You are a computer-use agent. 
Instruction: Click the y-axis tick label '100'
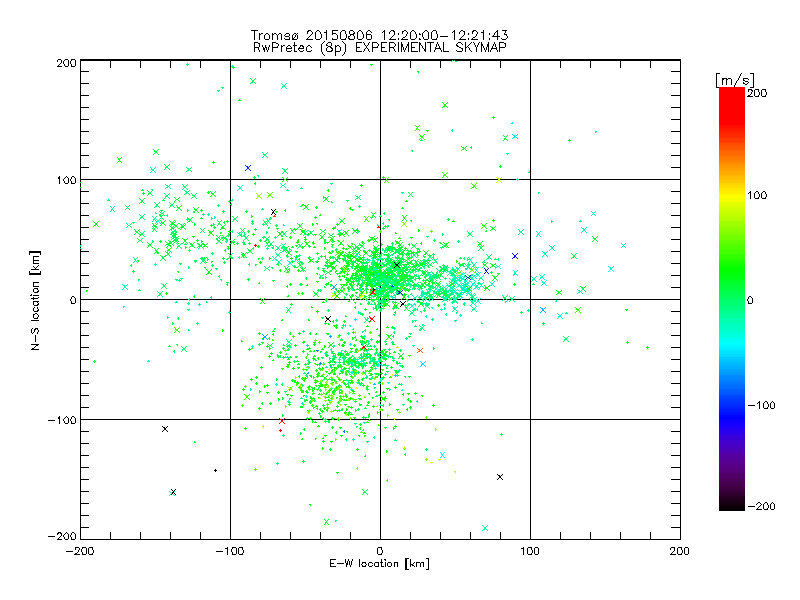coord(66,180)
